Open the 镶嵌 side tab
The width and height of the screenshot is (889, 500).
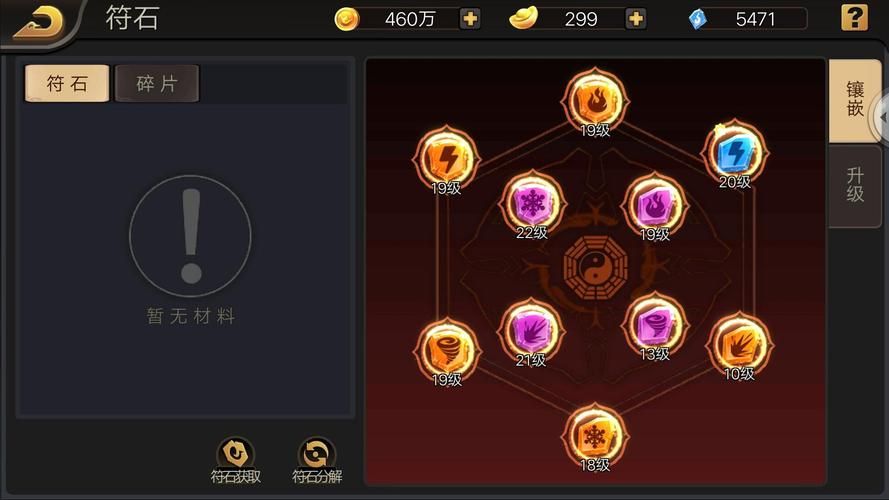tap(854, 100)
